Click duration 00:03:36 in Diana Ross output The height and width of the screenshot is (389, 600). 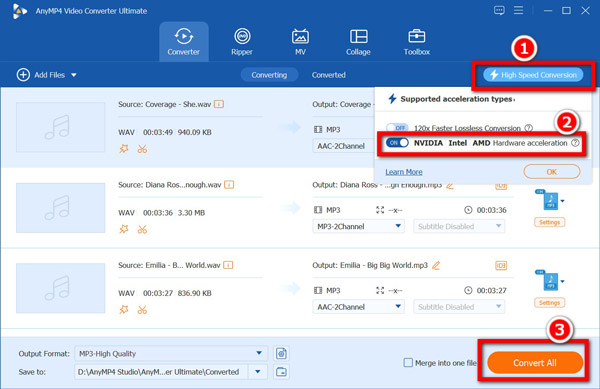(x=491, y=210)
